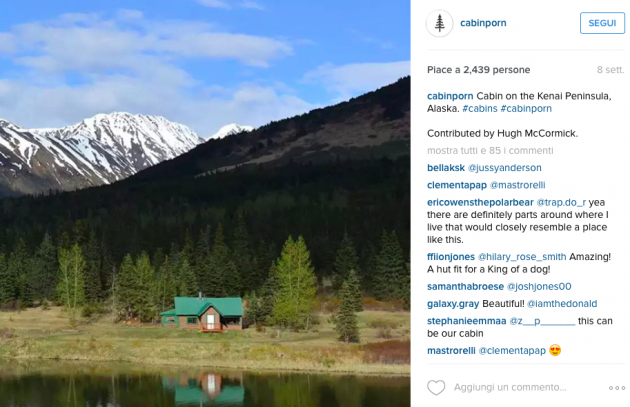Image resolution: width=630 pixels, height=407 pixels.
Task: Click the #cabinporn hashtag in the caption
Action: pos(526,108)
